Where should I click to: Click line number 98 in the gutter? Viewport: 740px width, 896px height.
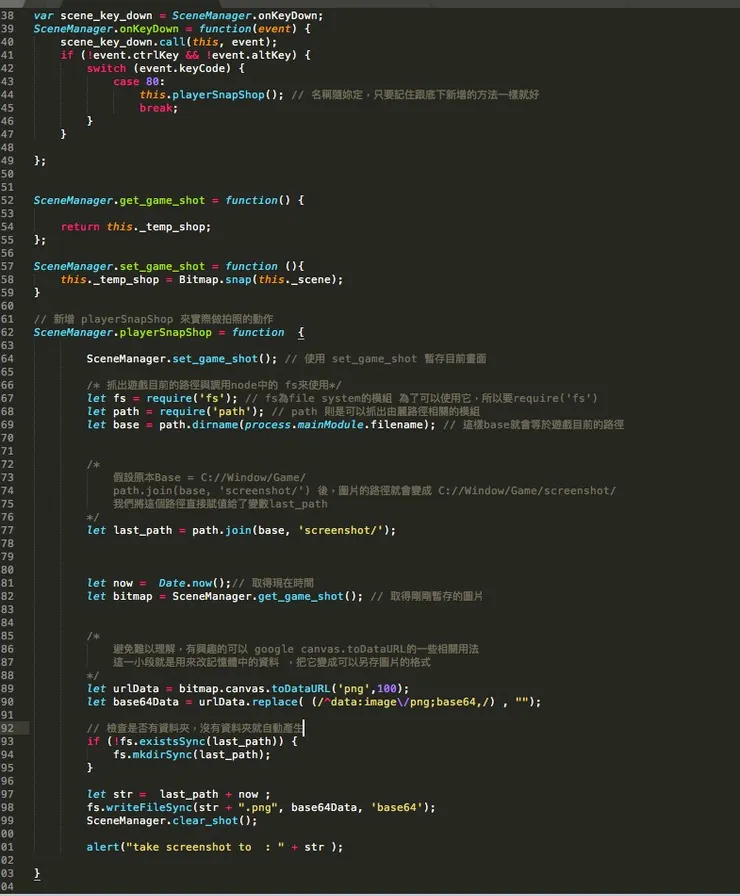click(x=8, y=807)
